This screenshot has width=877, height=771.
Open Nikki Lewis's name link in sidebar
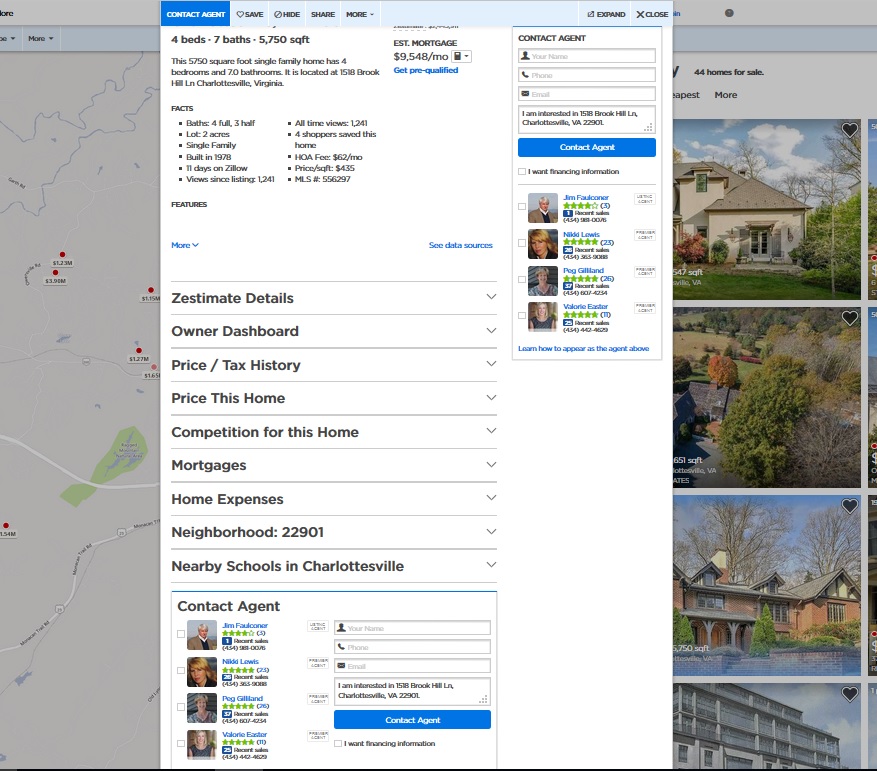581,234
